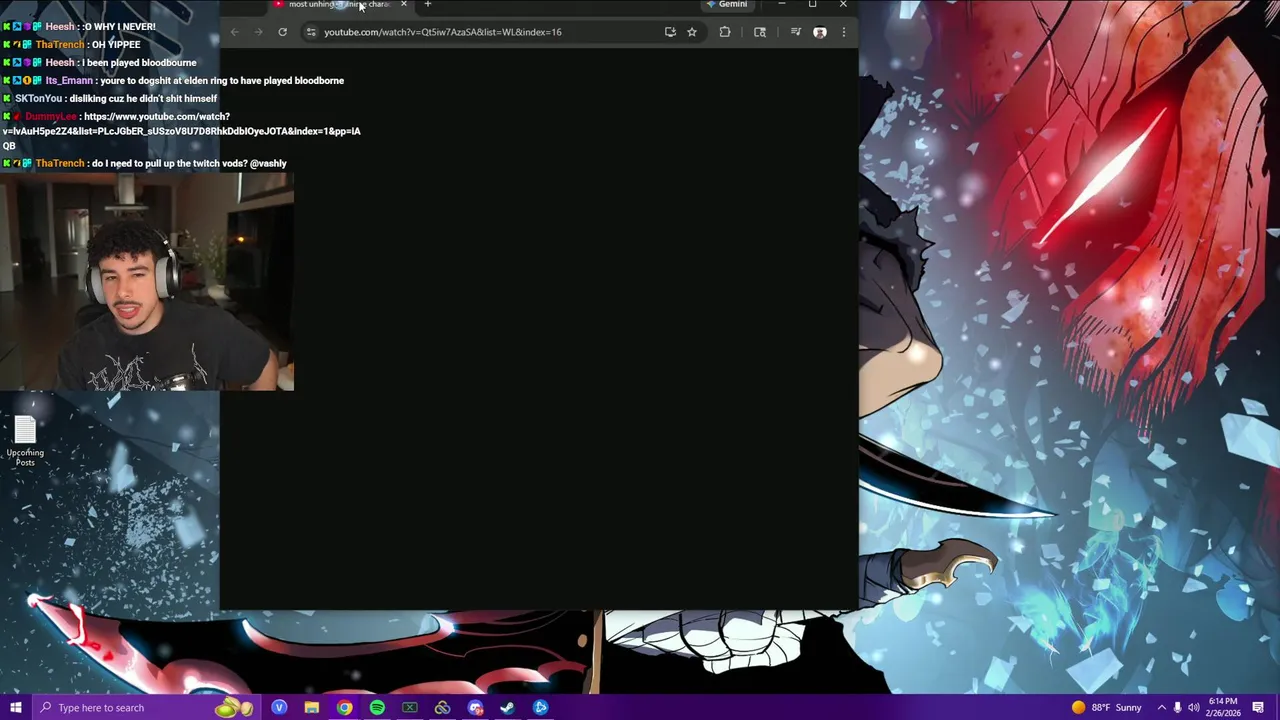Focus the Chrome address bar URL
The width and height of the screenshot is (1280, 720).
[443, 32]
